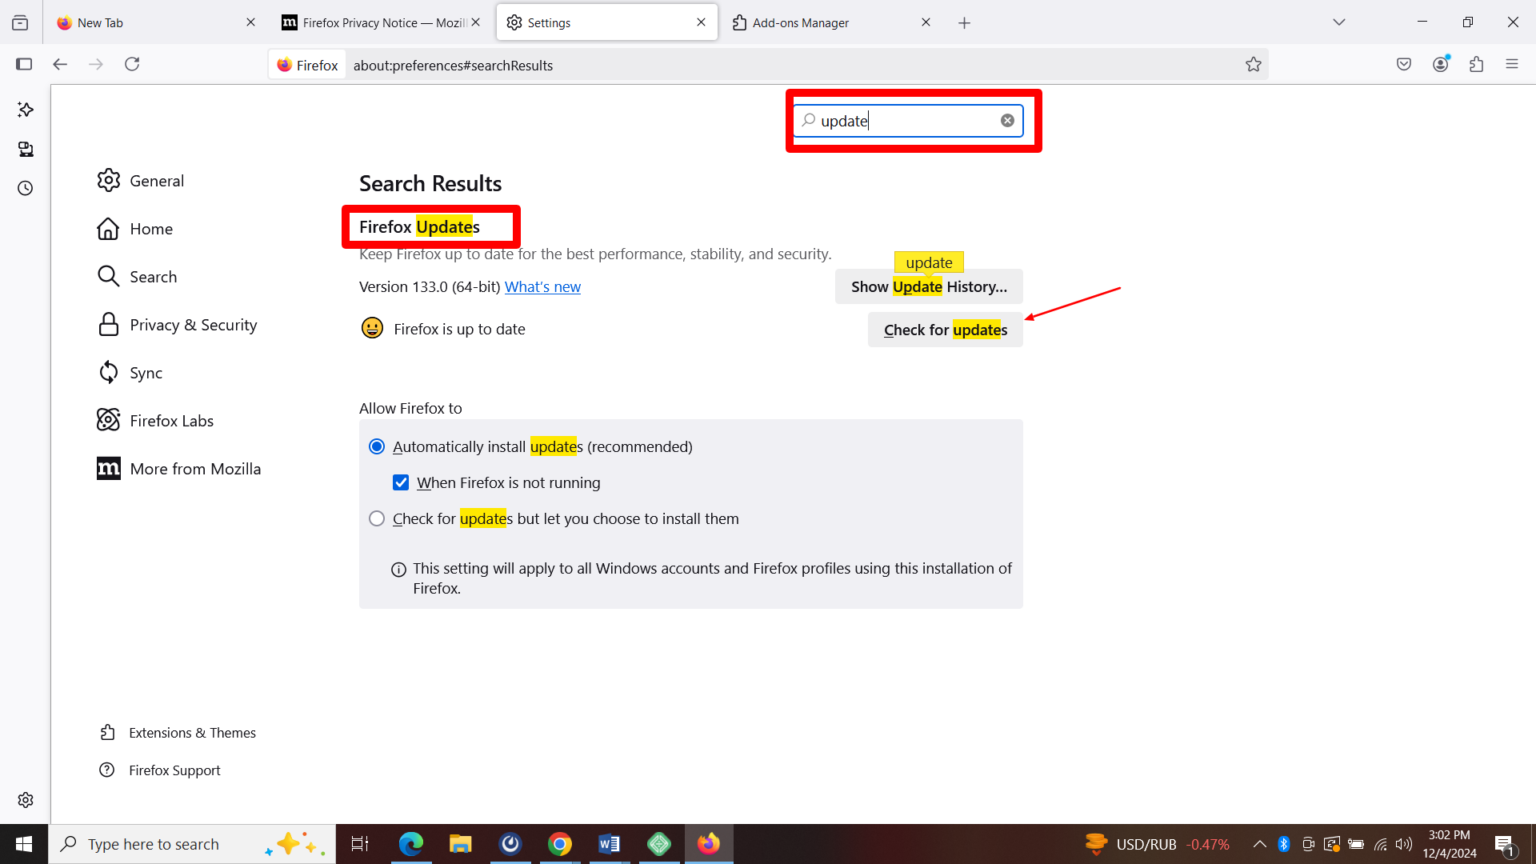1536x864 pixels.
Task: Select 'Automatically install updates (recommended)'
Action: click(x=377, y=446)
